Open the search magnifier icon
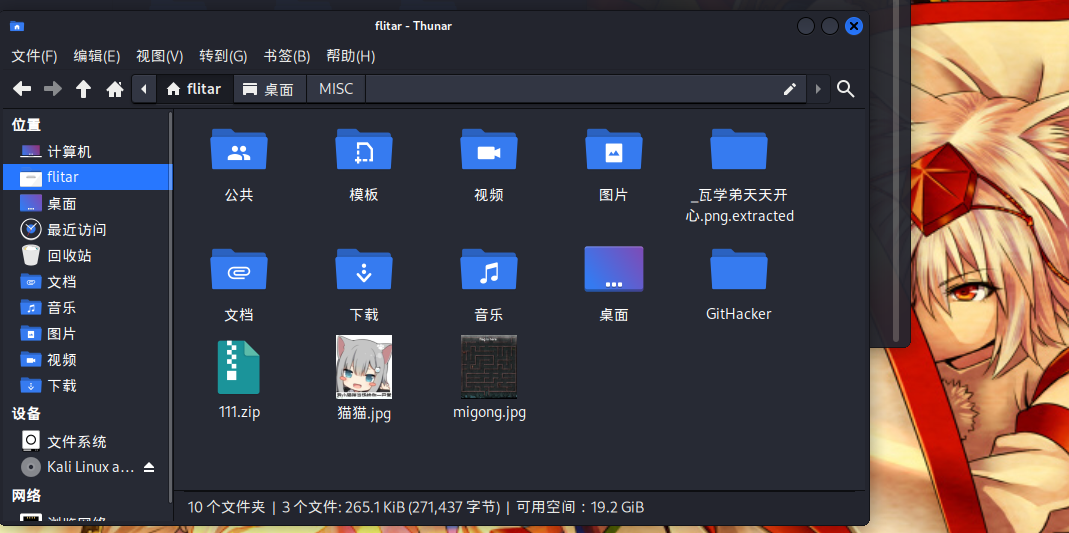 click(845, 89)
